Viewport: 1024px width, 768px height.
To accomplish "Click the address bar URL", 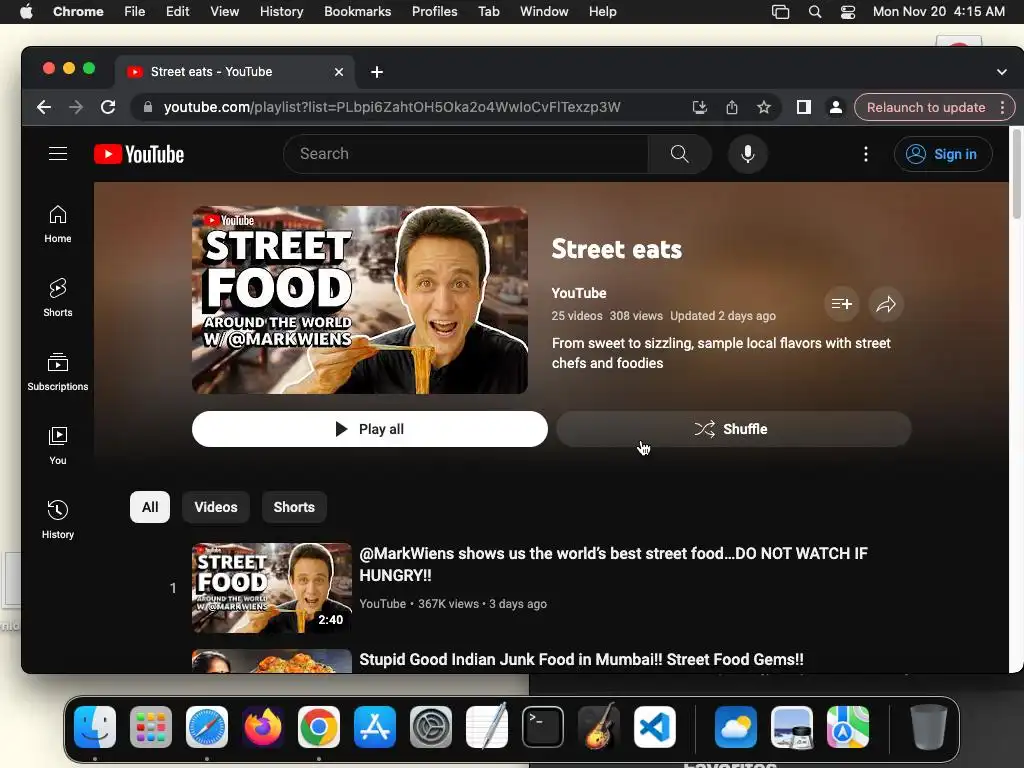I will point(392,107).
